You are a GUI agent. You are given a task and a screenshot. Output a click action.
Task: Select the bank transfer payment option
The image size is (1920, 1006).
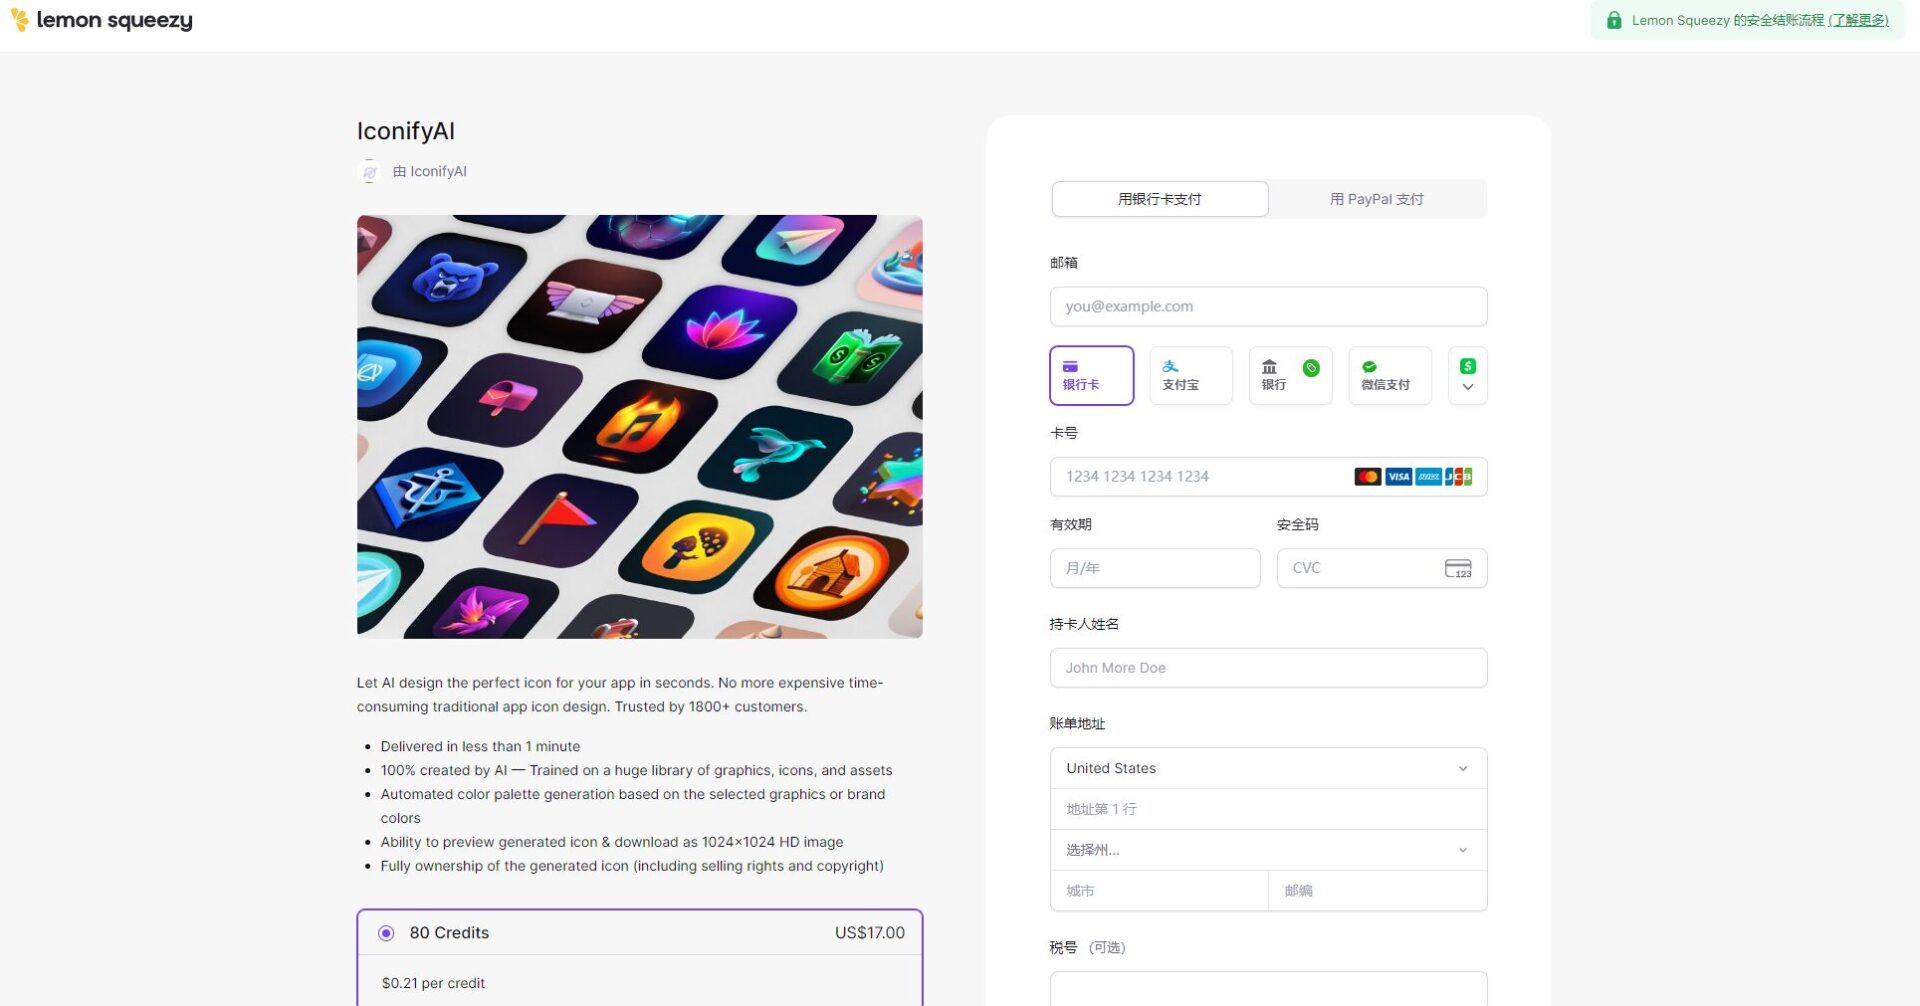click(1290, 375)
